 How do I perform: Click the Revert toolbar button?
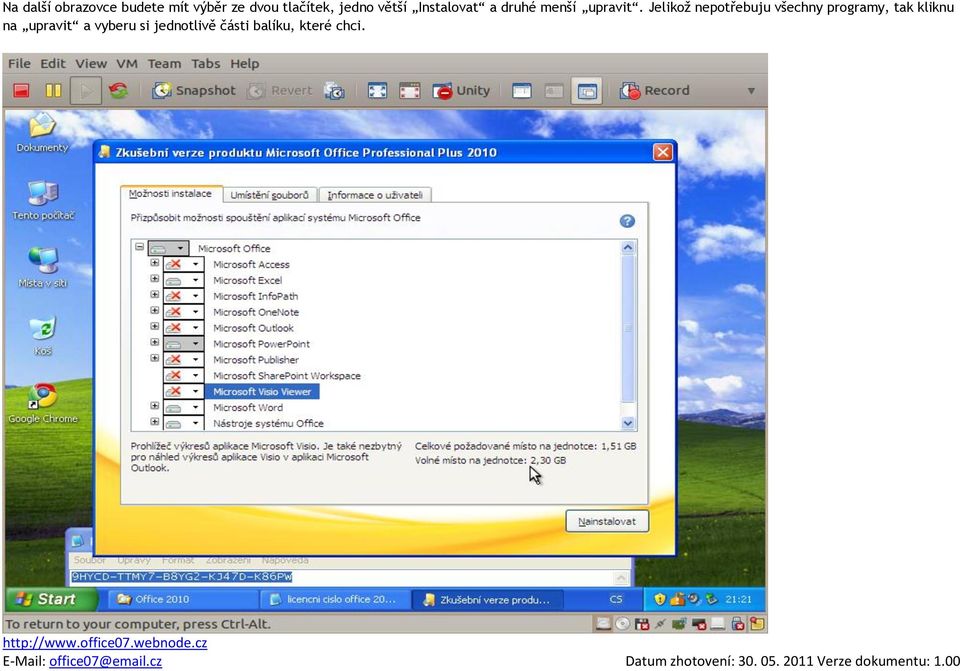280,91
